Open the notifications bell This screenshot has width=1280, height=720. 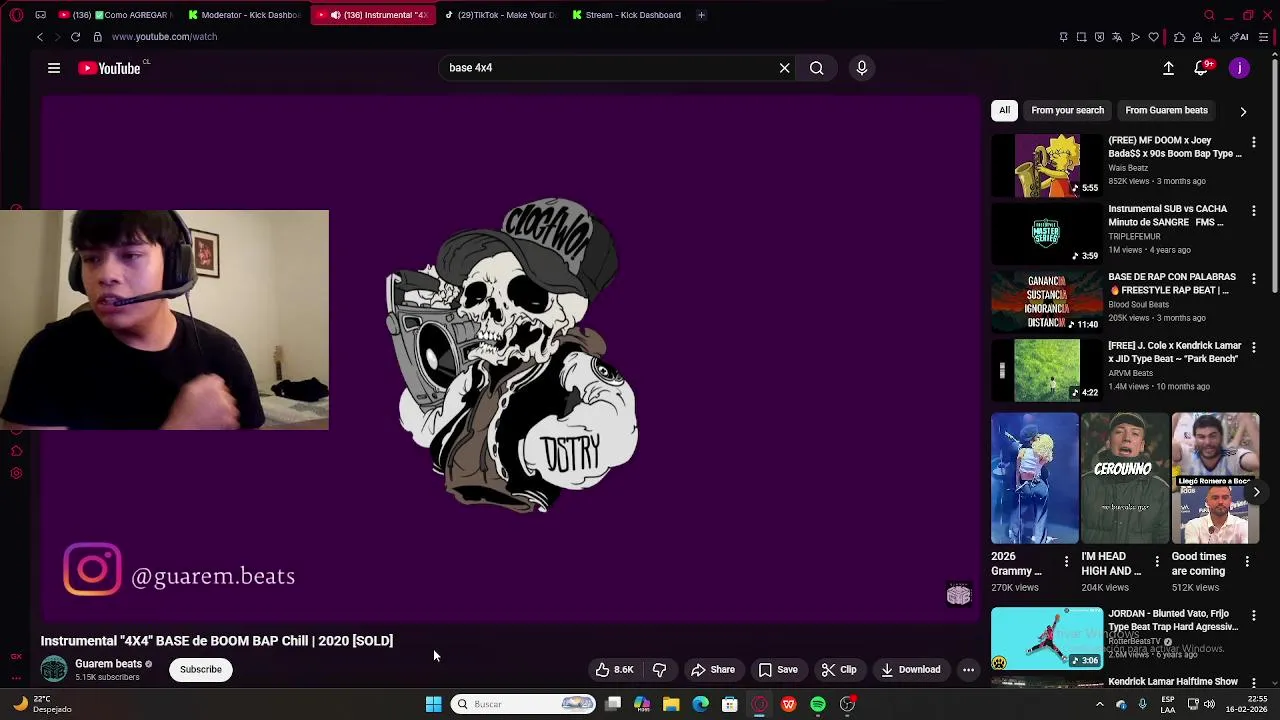(x=1201, y=68)
